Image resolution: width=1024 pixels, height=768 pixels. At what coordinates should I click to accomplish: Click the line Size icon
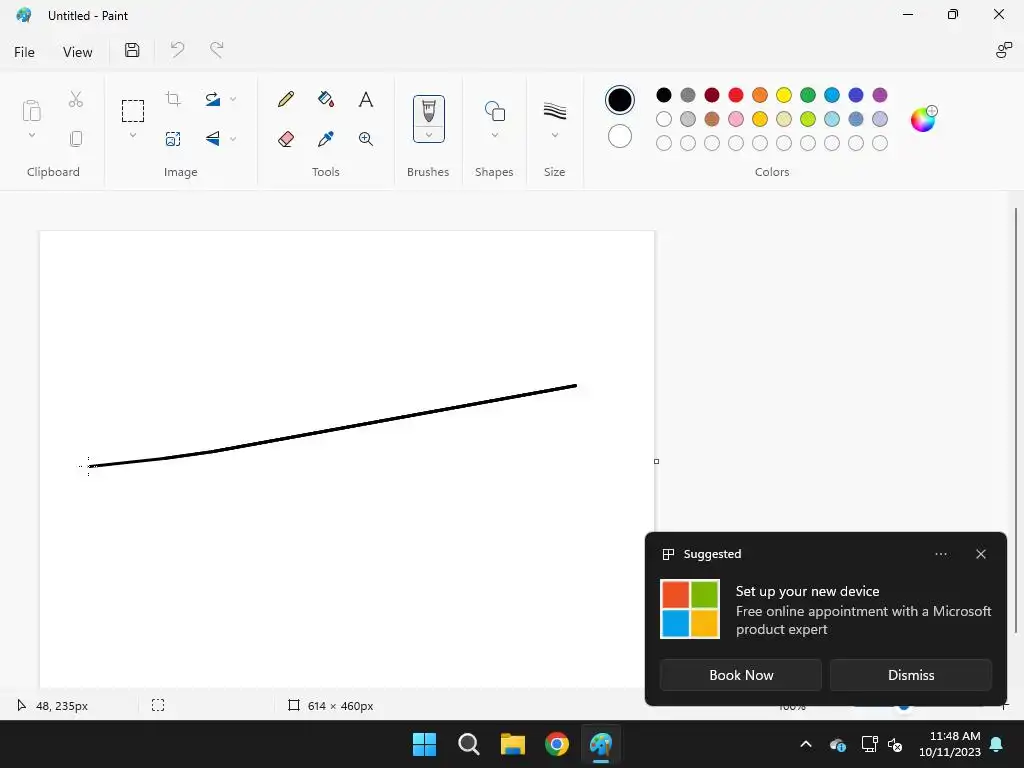[554, 111]
